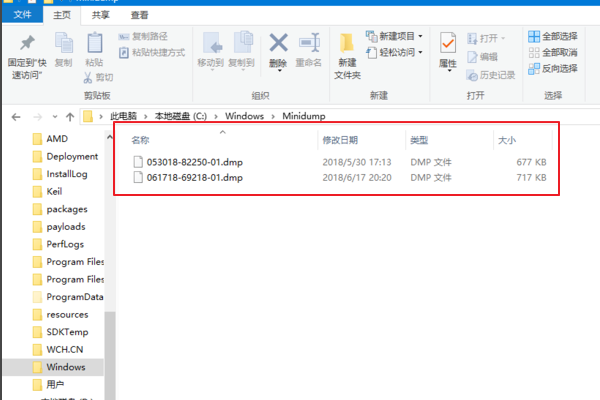
Task: Expand chevron after This PC in path
Action: point(145,116)
